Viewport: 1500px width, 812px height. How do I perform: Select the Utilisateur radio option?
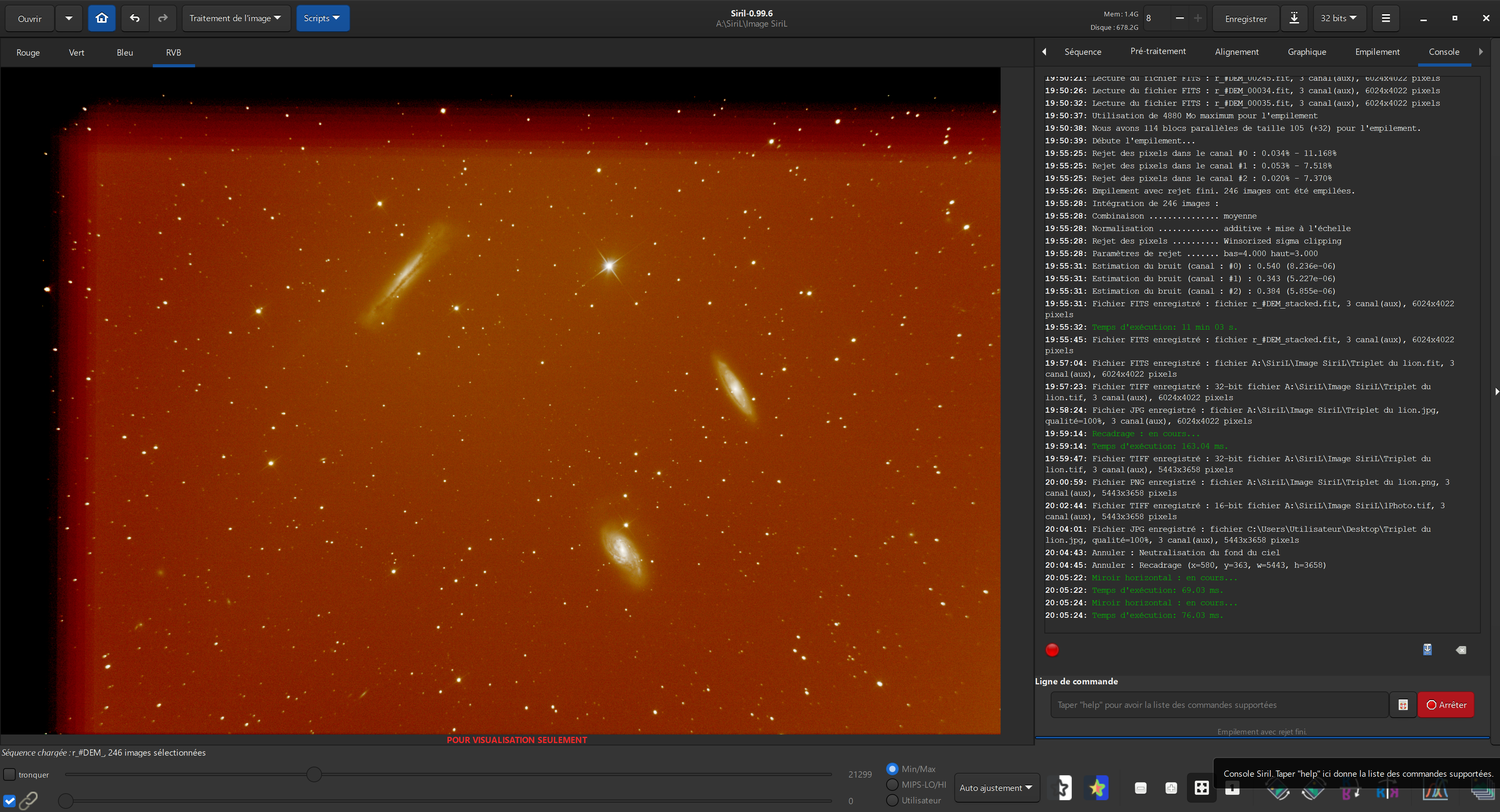[x=893, y=800]
